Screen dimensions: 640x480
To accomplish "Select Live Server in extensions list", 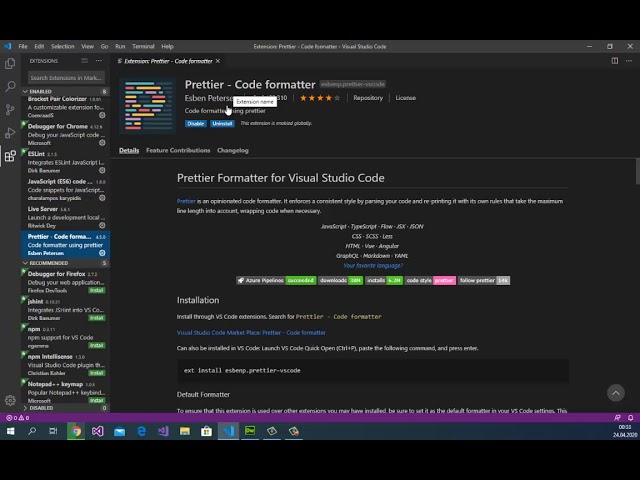I will pos(65,217).
